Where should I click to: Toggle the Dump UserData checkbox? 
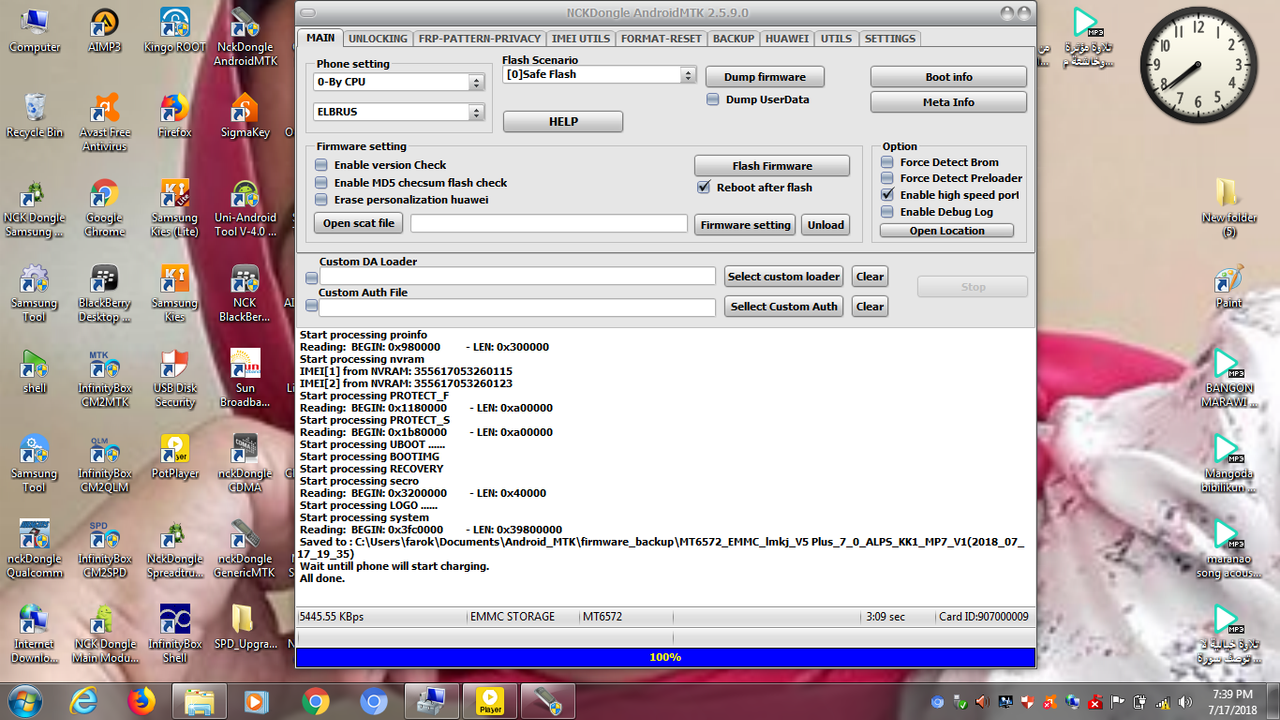click(713, 99)
